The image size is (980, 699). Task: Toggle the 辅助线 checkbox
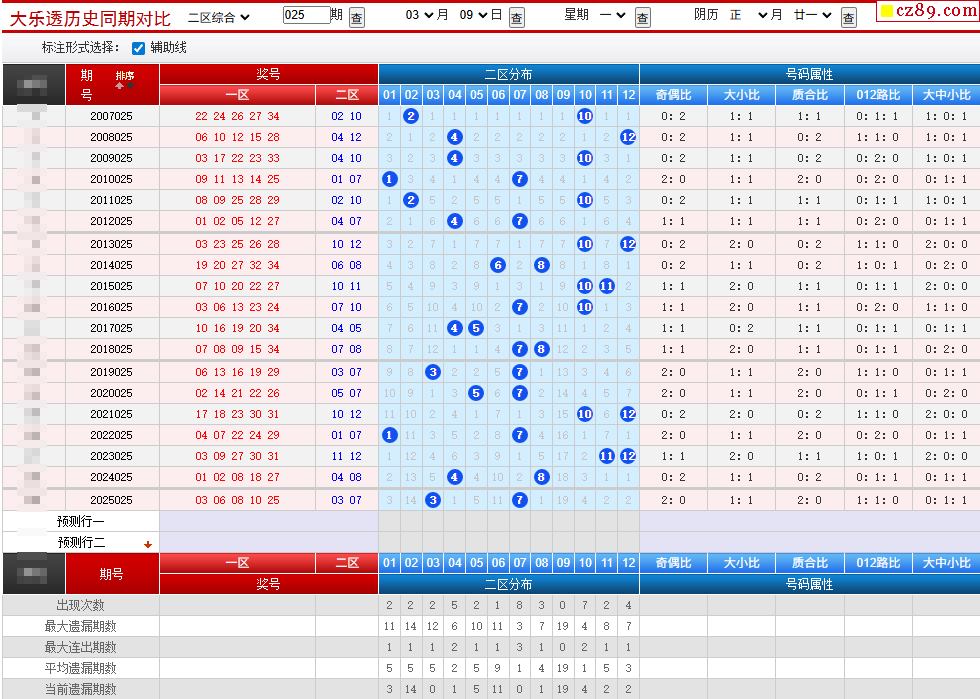click(139, 48)
